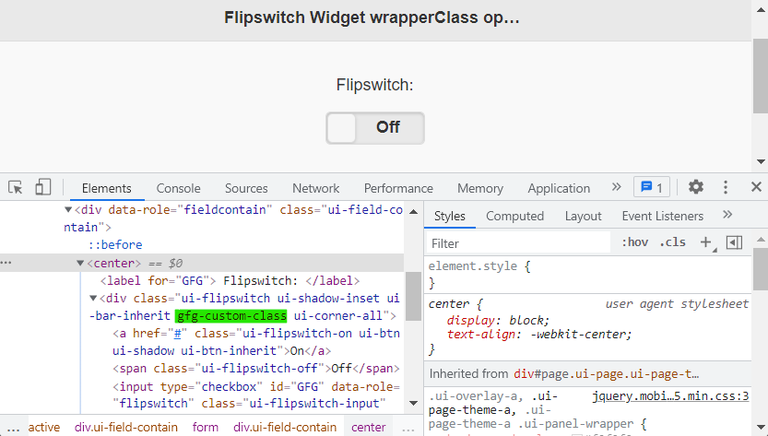
Task: Switch to the Elements tab
Action: (x=106, y=188)
